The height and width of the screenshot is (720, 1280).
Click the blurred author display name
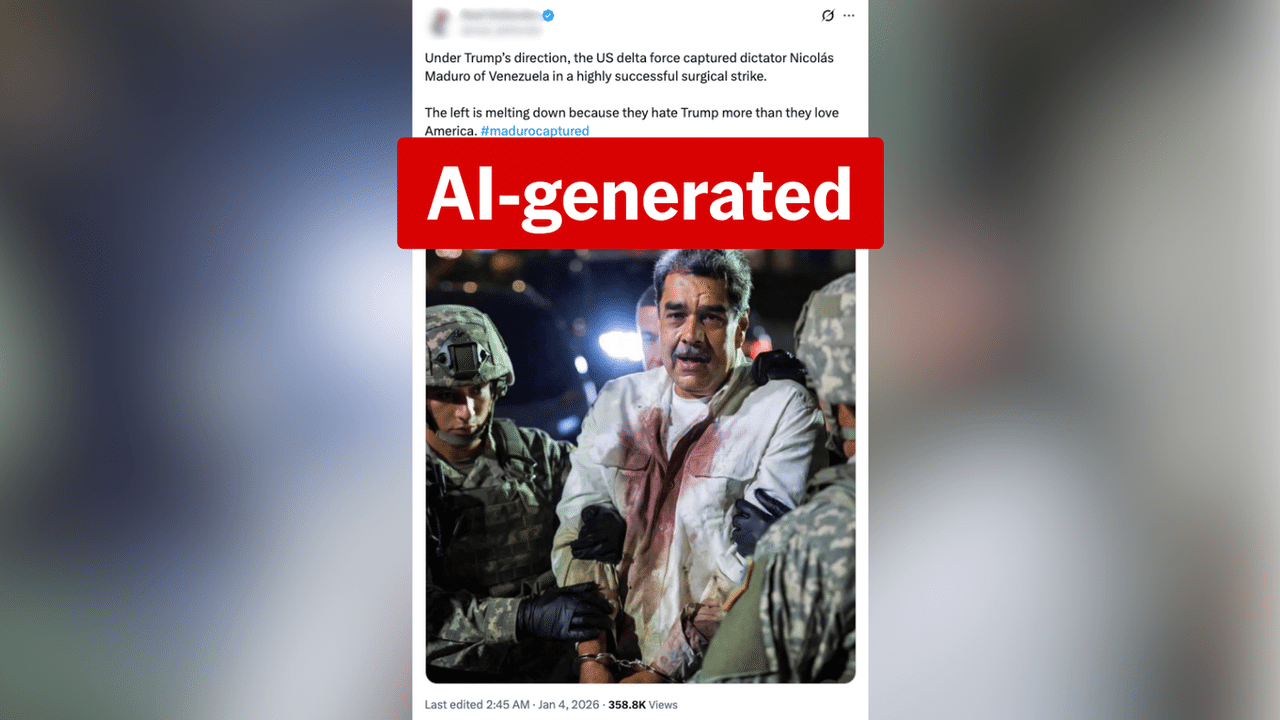tap(500, 15)
